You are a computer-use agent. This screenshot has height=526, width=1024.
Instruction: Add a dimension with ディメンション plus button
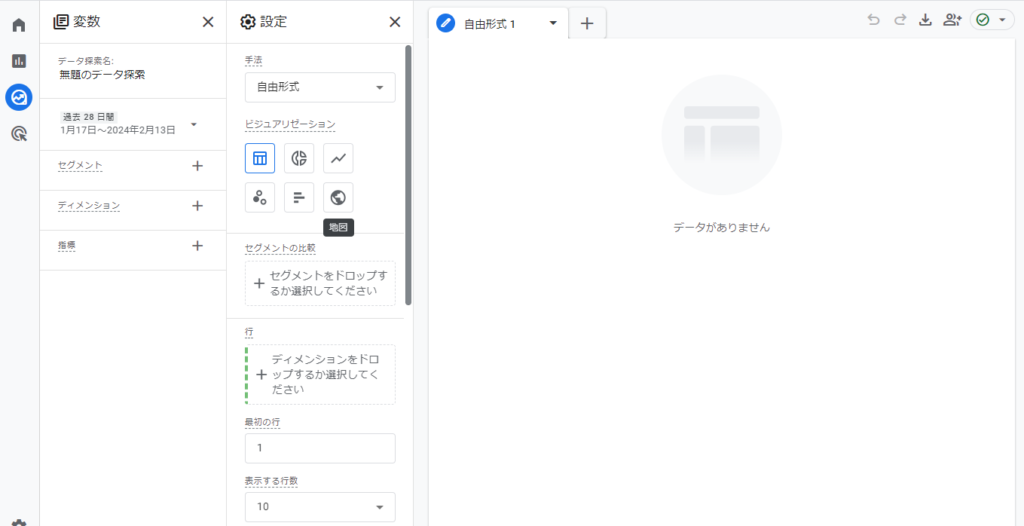(x=197, y=206)
